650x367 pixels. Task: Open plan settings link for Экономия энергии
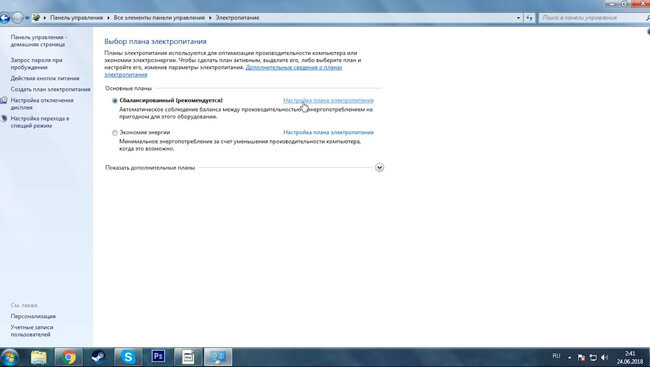tap(328, 132)
